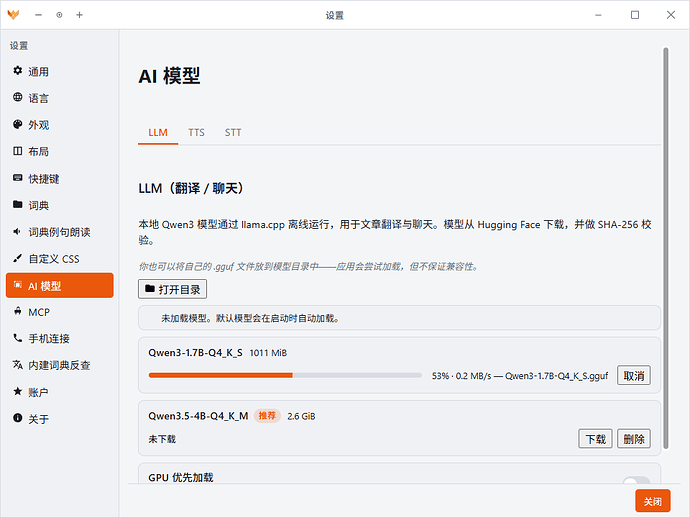This screenshot has height=517, width=690.
Task: Click the translate icon beside 内建词典反查
Action: click(18, 364)
